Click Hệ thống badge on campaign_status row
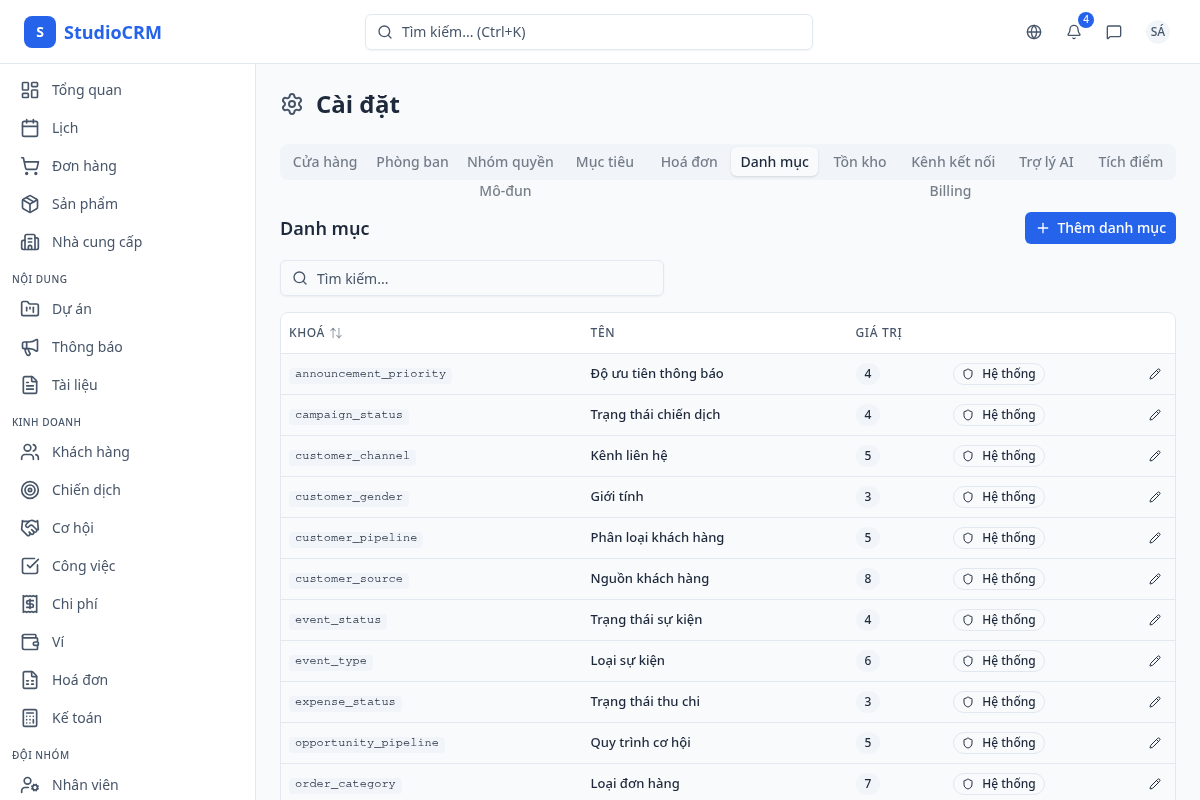 coord(998,415)
